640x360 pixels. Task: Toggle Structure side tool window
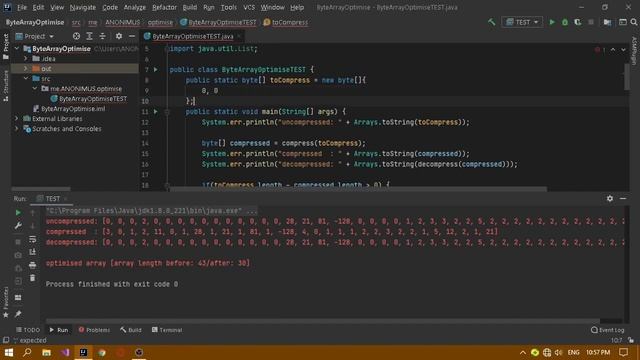pyautogui.click(x=5, y=86)
